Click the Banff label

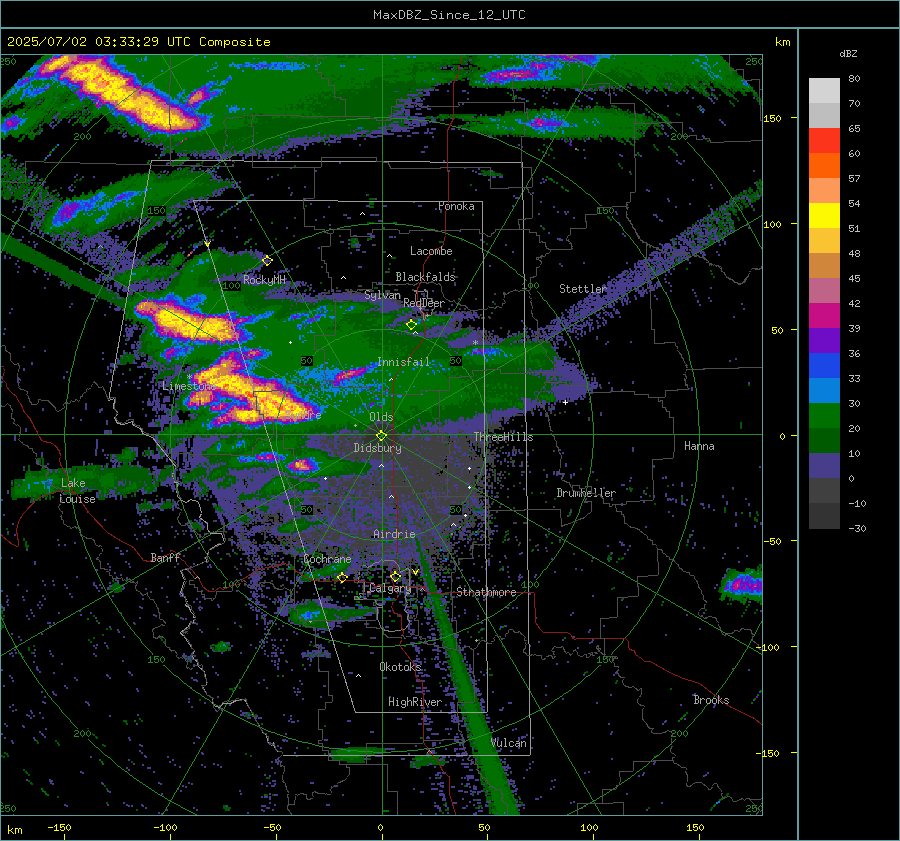(165, 557)
